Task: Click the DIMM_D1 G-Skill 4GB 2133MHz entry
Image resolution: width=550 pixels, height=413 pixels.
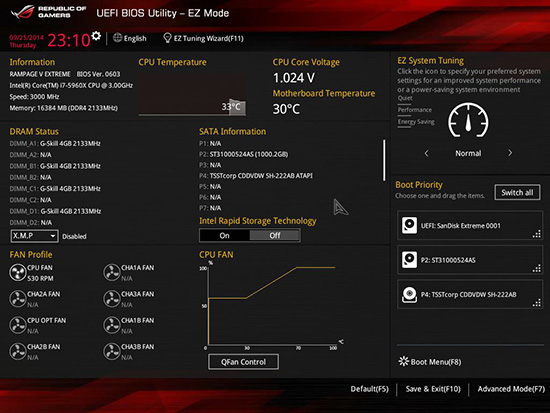Action: coord(55,211)
